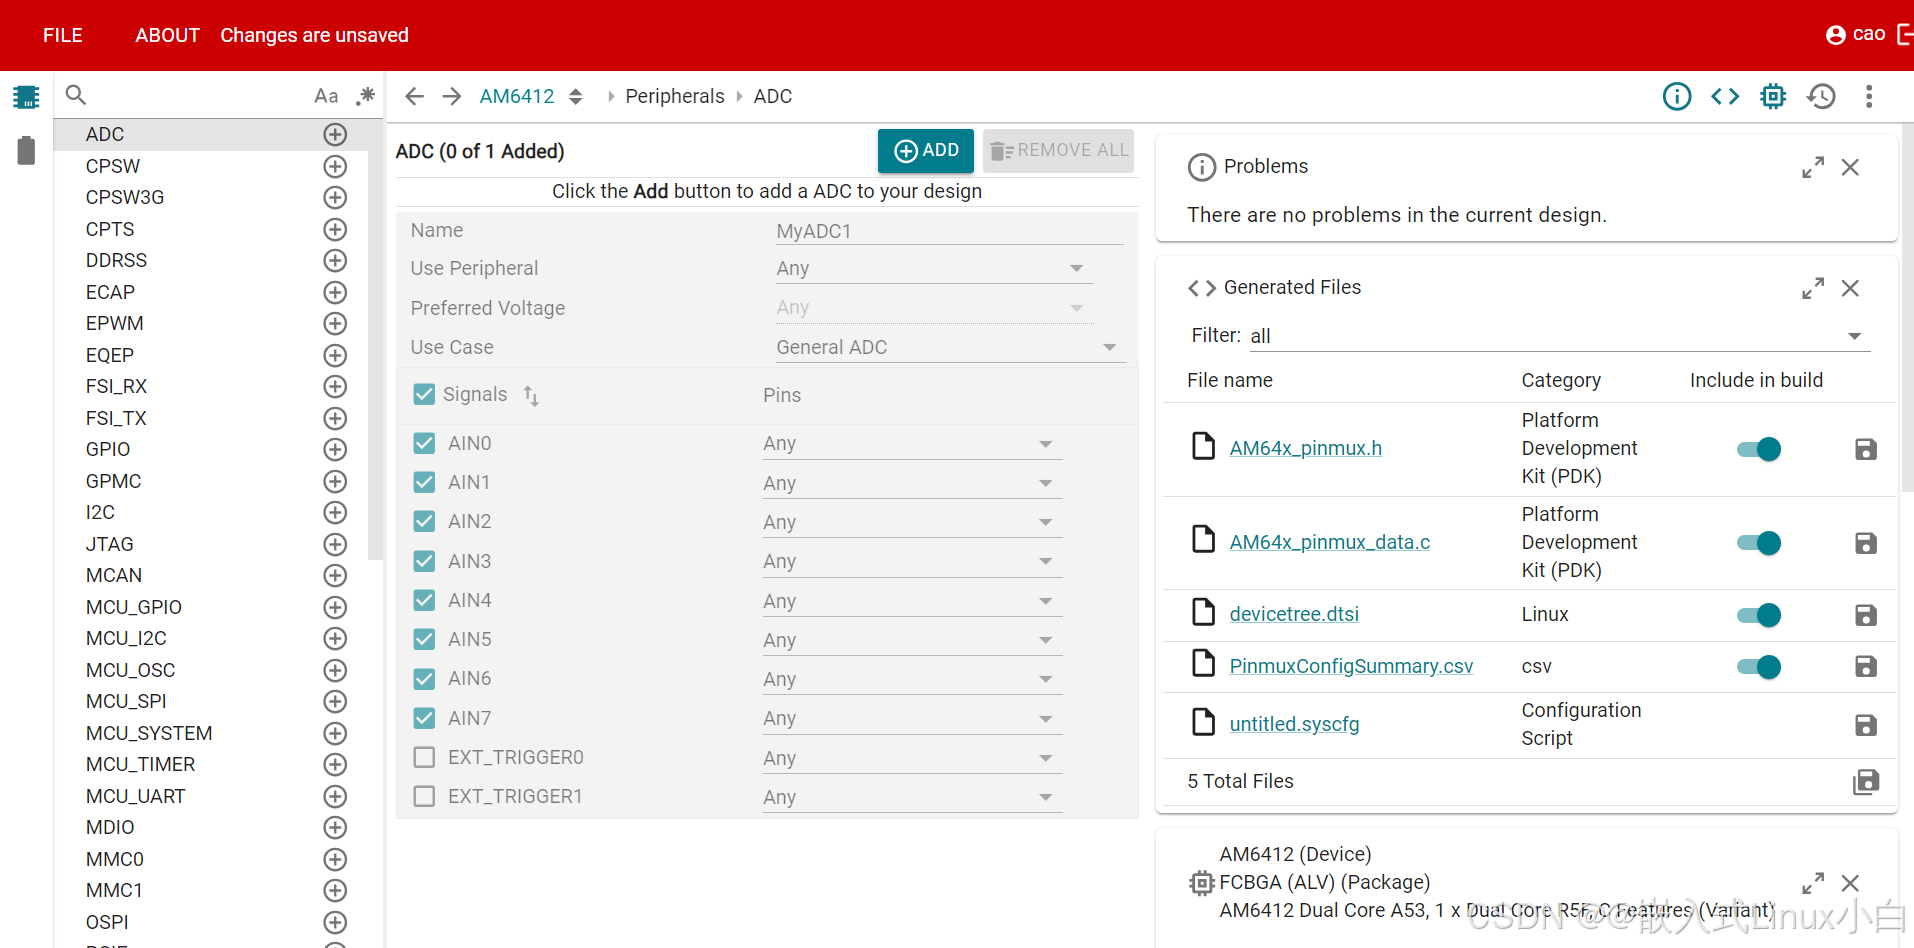Select I2C in the peripheral list
Viewport: 1914px width, 948px height.
[x=100, y=512]
